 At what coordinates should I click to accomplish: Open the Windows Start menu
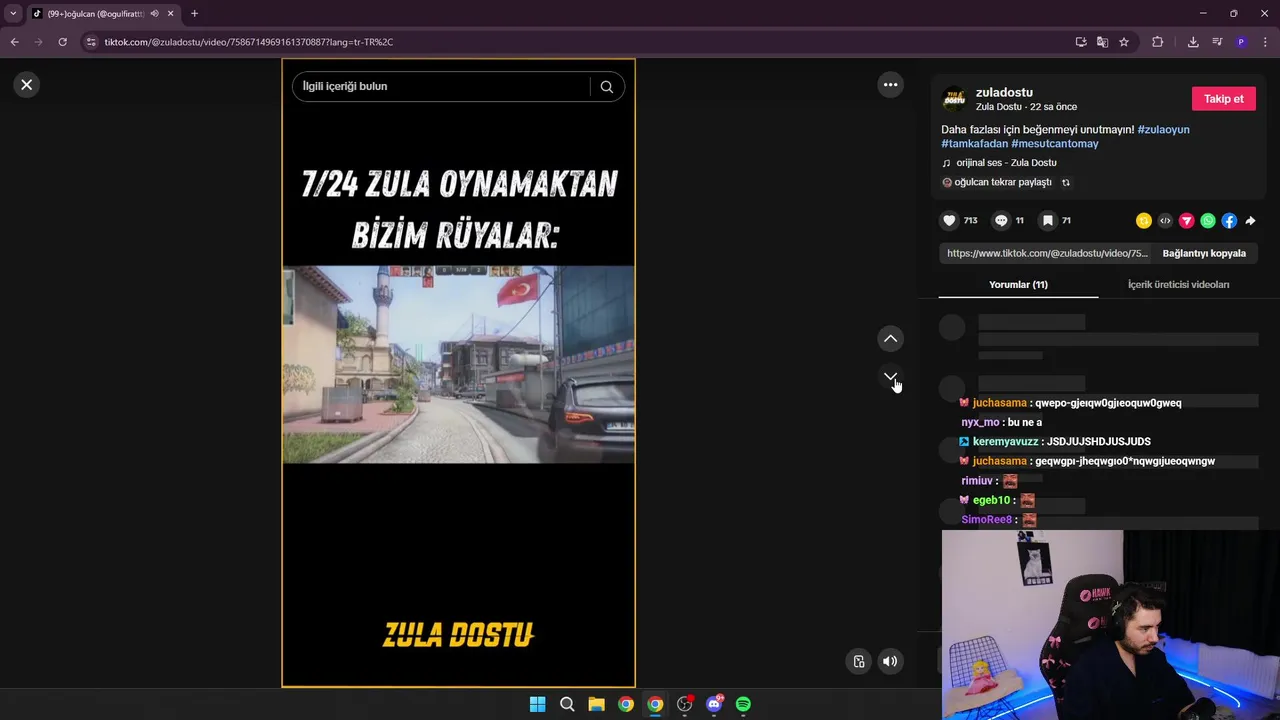coord(537,704)
